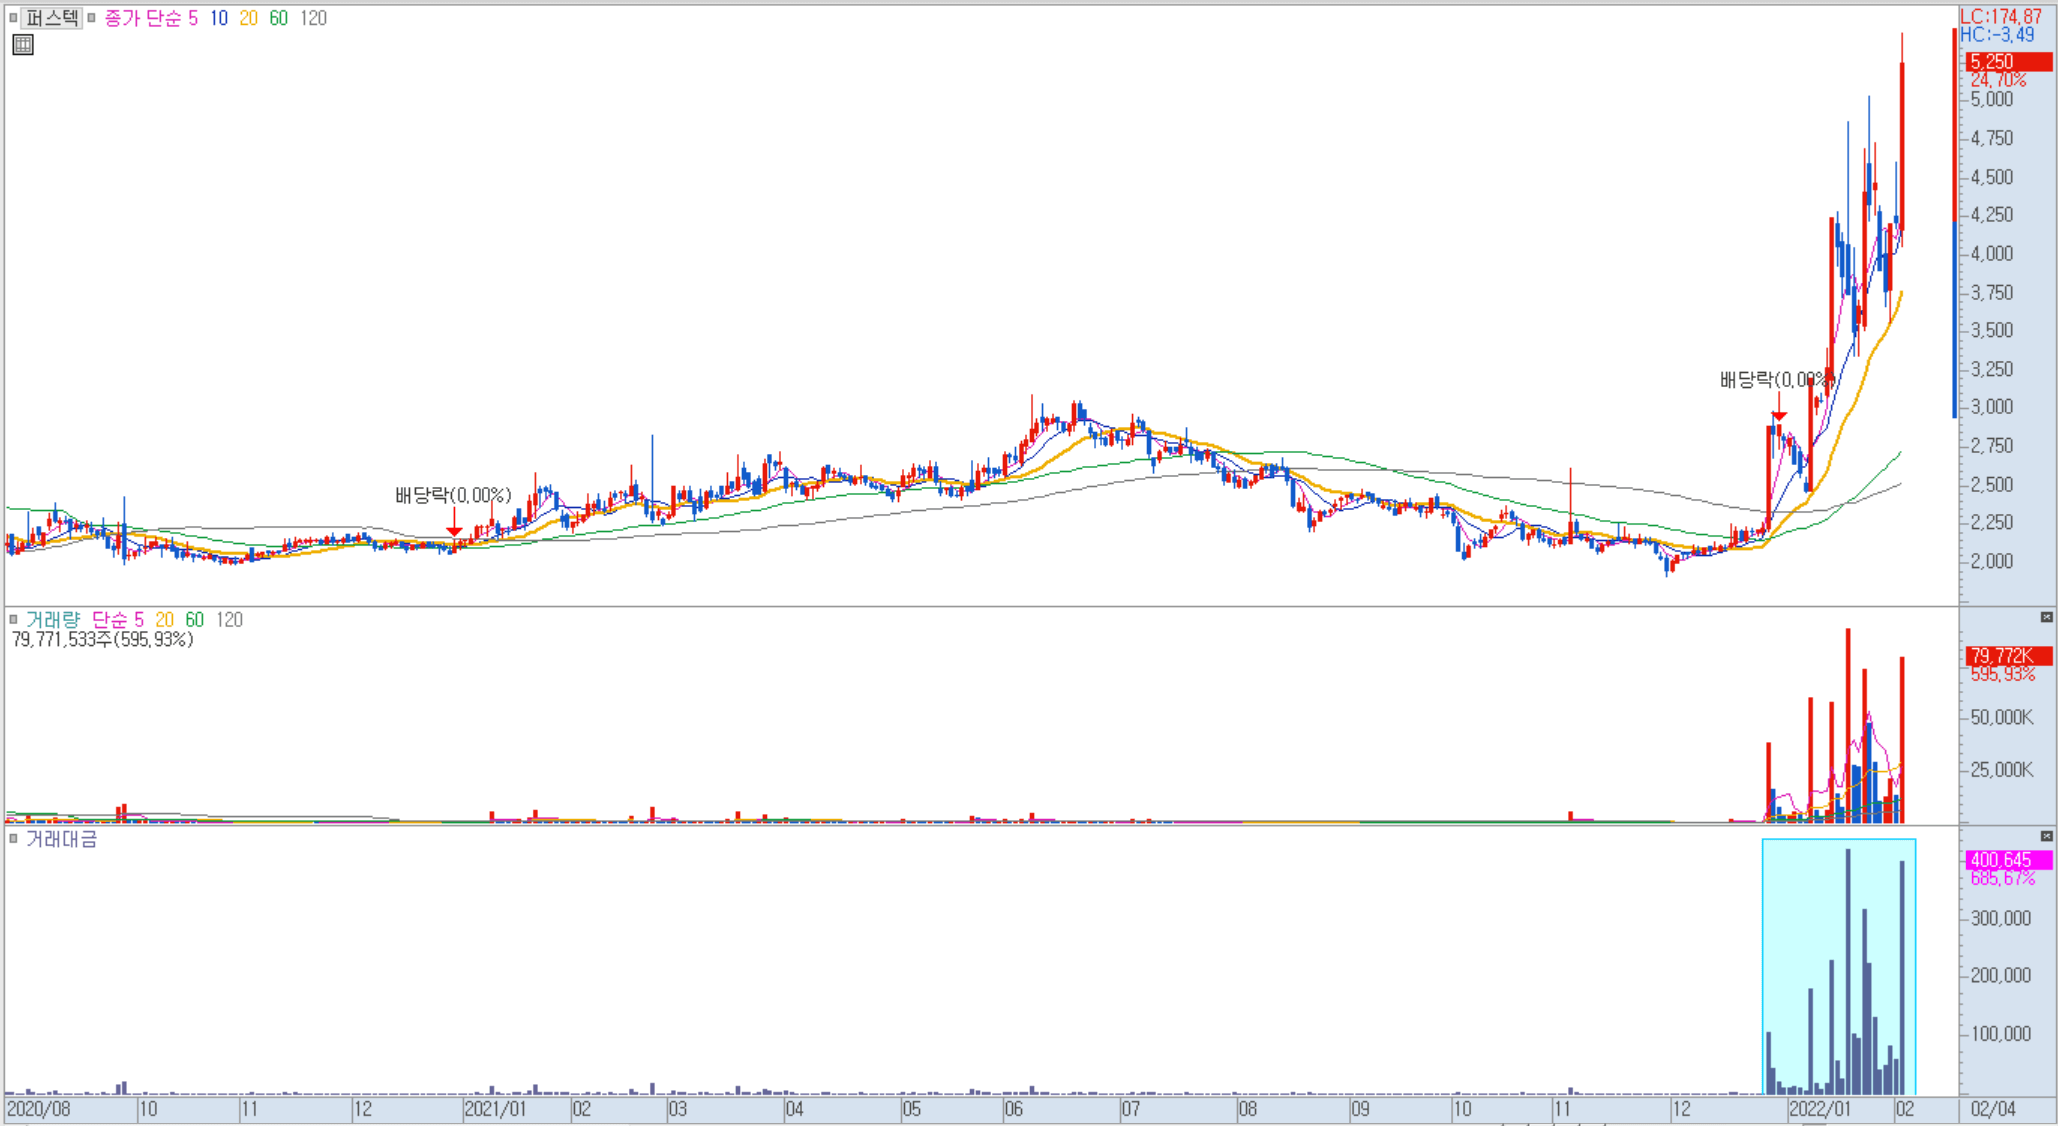Click the first 배당락 red arrow marker
2058x1126 pixels.
point(454,529)
